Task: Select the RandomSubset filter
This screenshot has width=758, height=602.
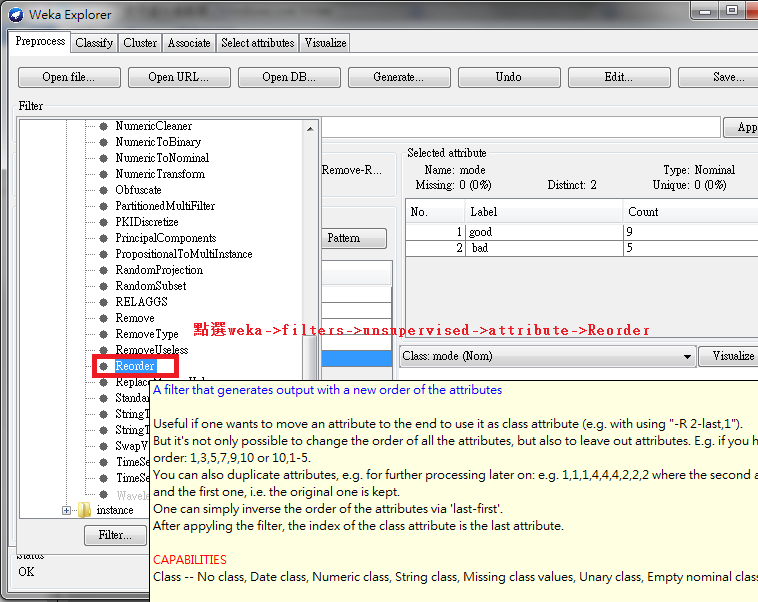Action: coord(151,286)
